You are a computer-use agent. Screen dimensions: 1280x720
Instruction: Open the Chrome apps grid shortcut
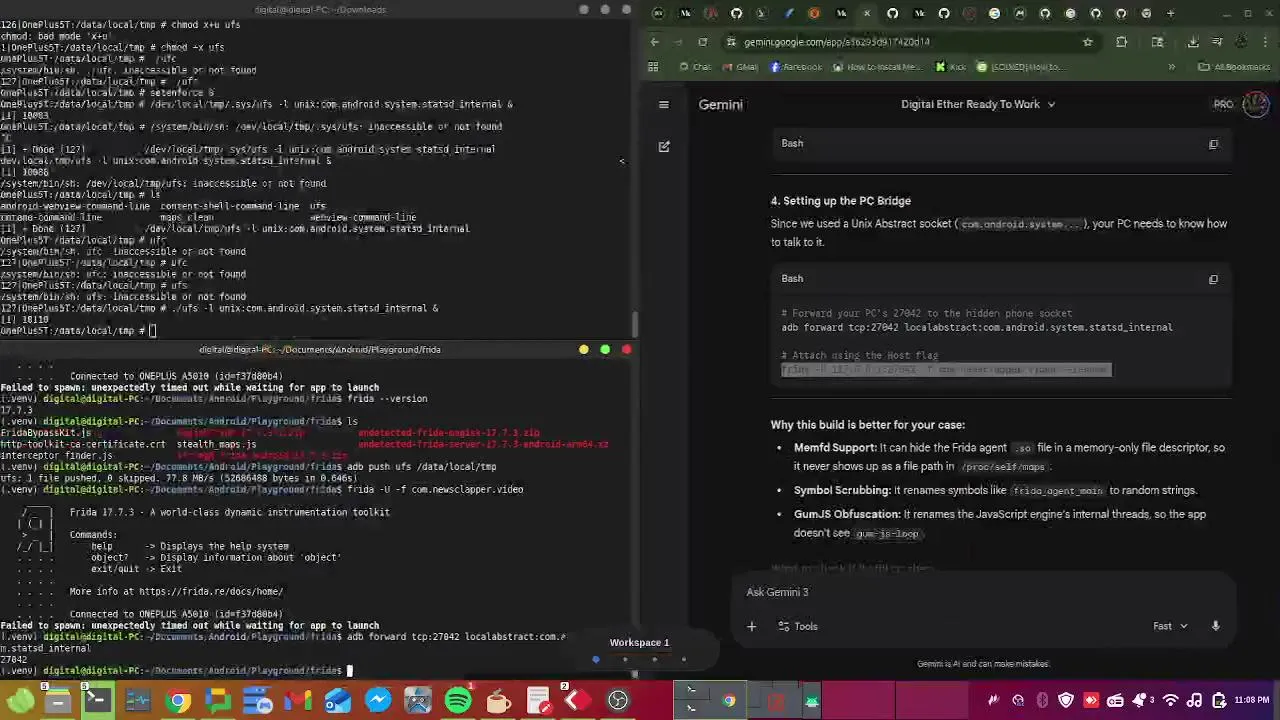click(x=653, y=67)
